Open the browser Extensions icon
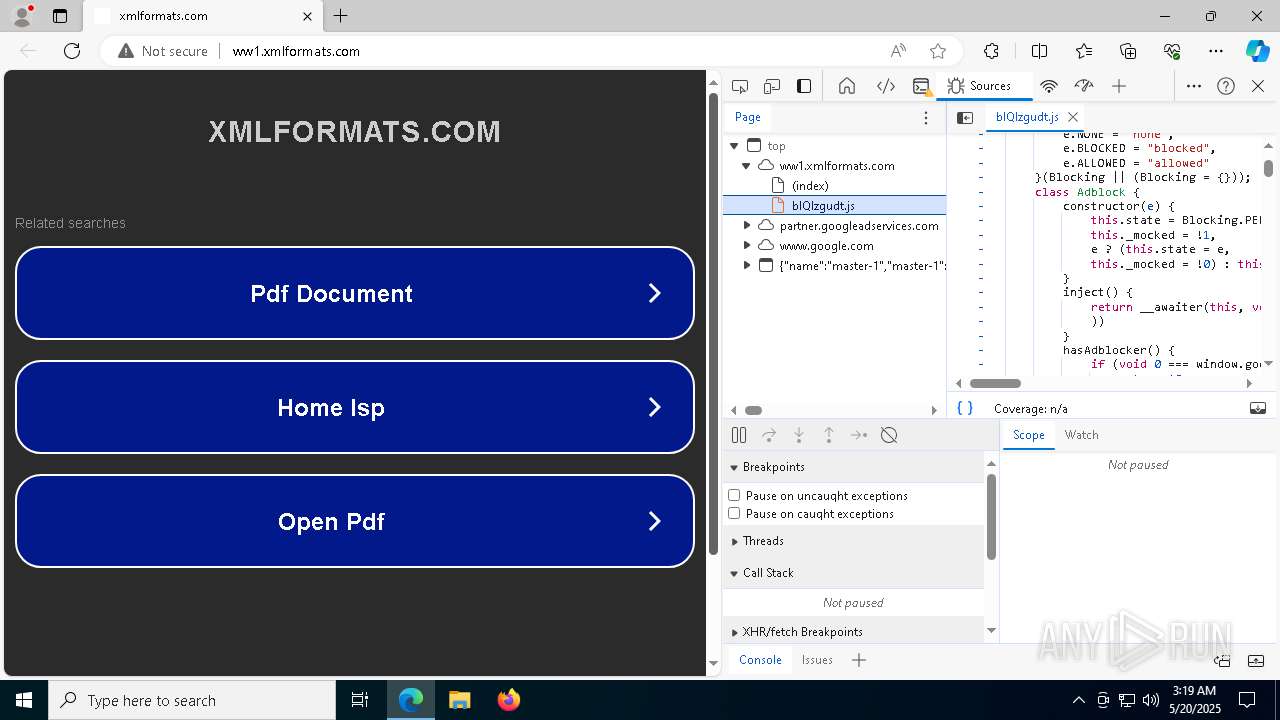 (991, 51)
